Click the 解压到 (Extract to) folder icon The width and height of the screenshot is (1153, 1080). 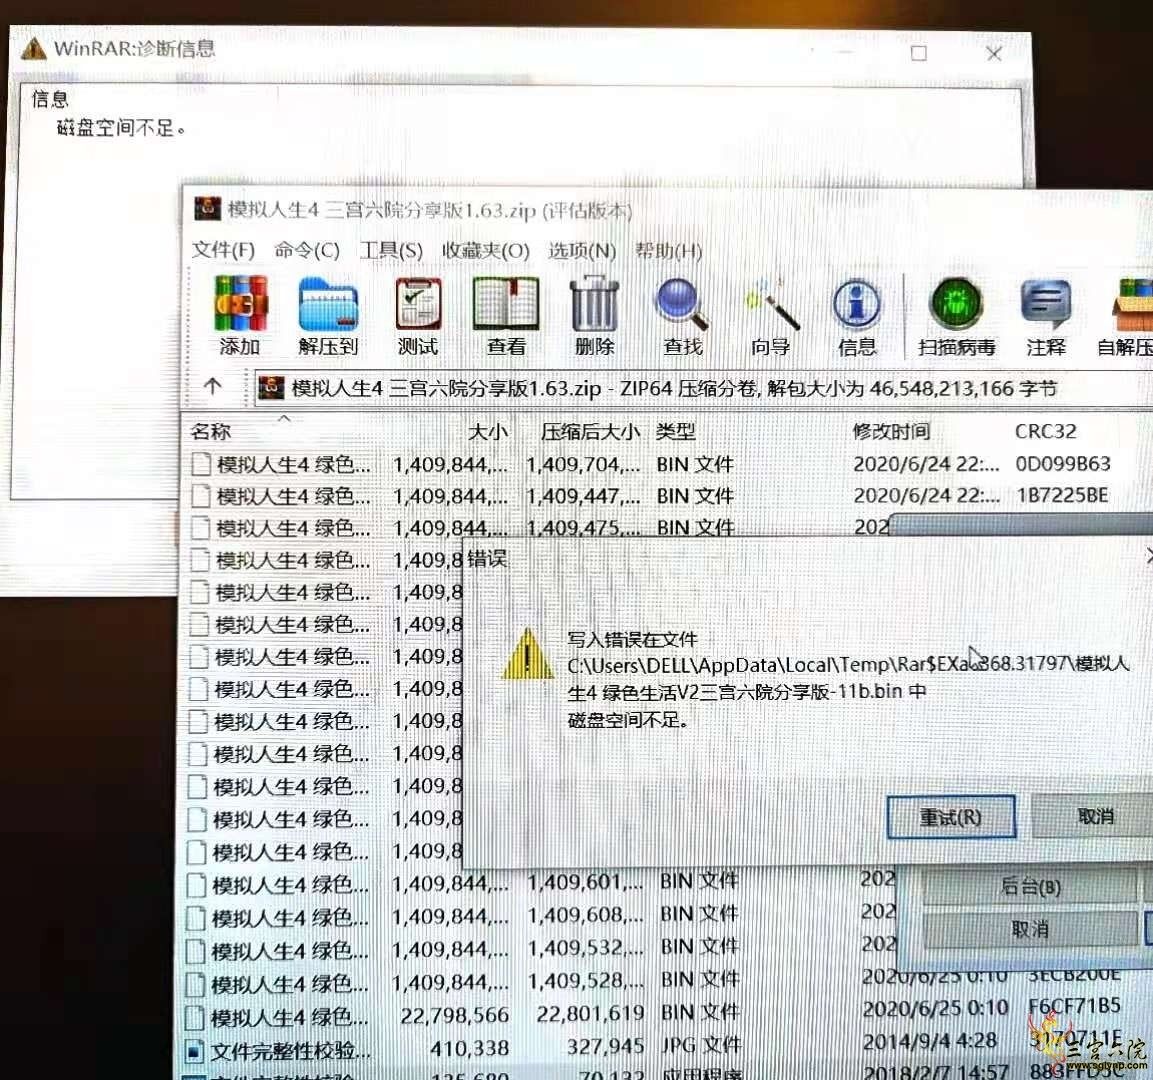click(328, 304)
